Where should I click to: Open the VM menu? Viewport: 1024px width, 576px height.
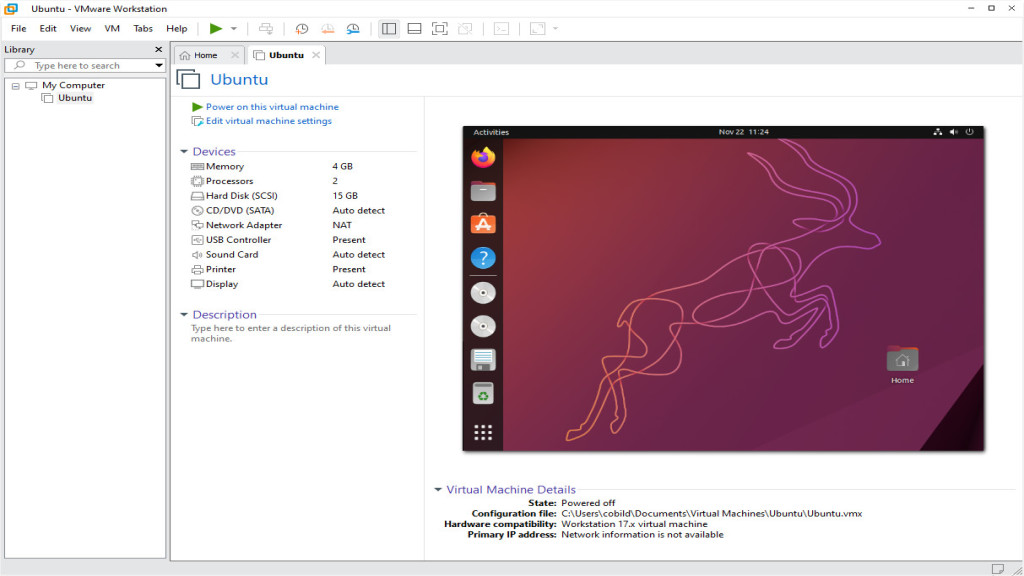point(112,28)
